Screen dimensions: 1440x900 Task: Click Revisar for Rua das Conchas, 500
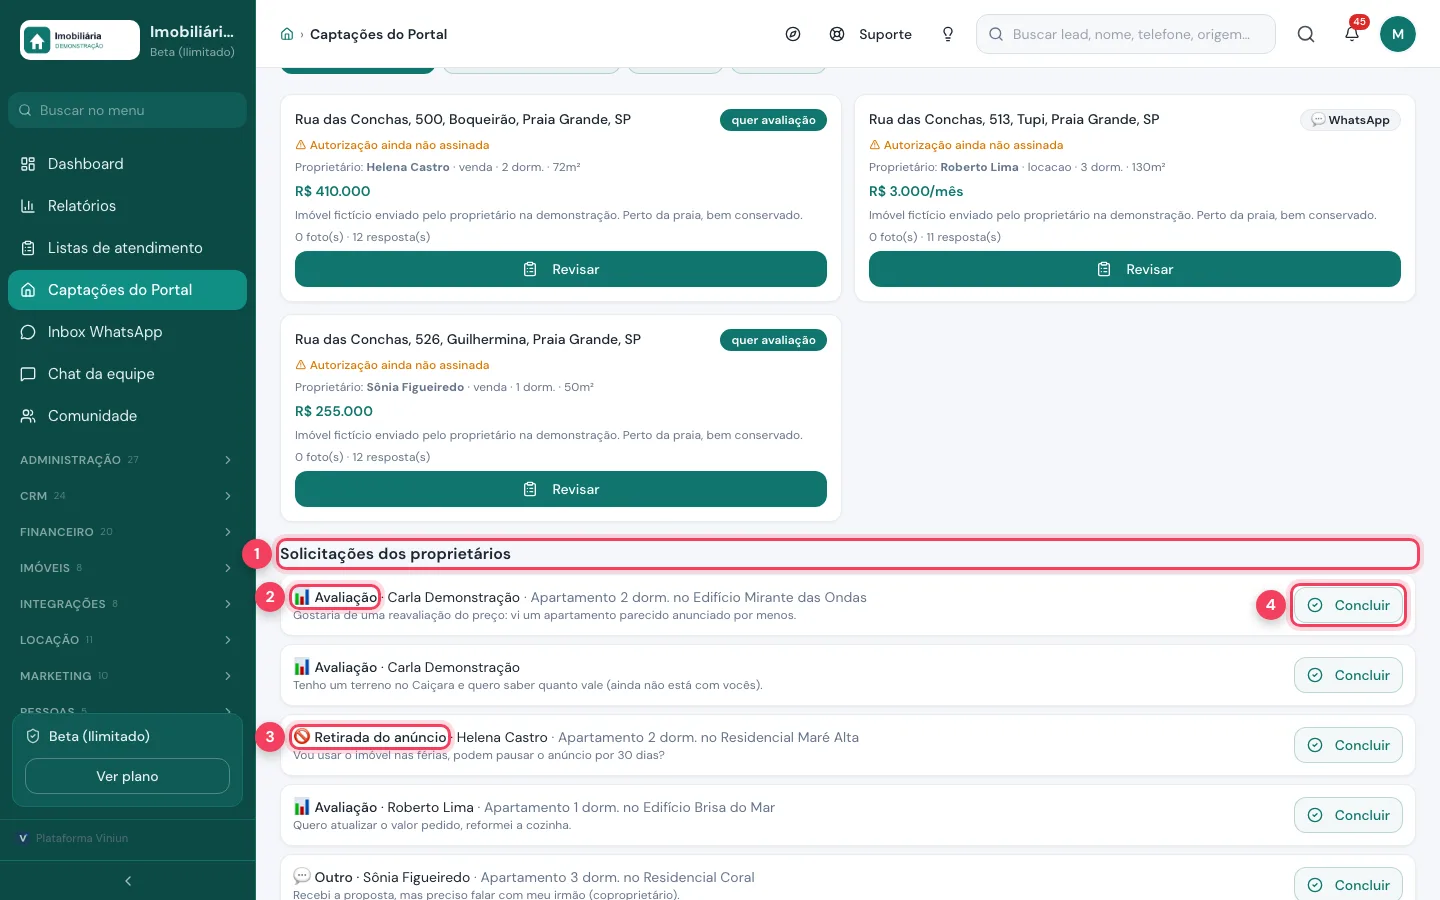tap(561, 269)
